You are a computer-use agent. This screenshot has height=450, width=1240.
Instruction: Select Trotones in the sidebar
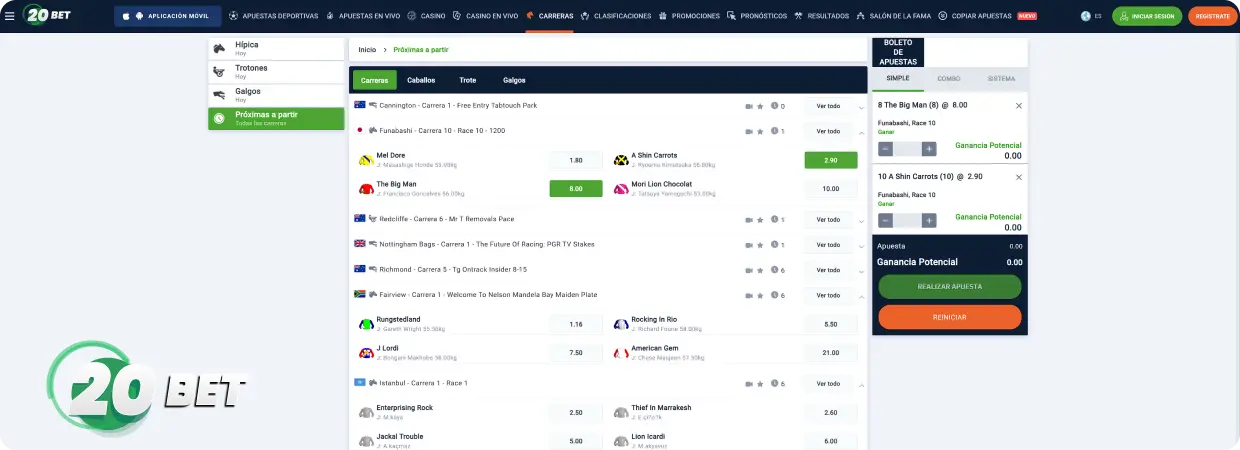pos(276,72)
